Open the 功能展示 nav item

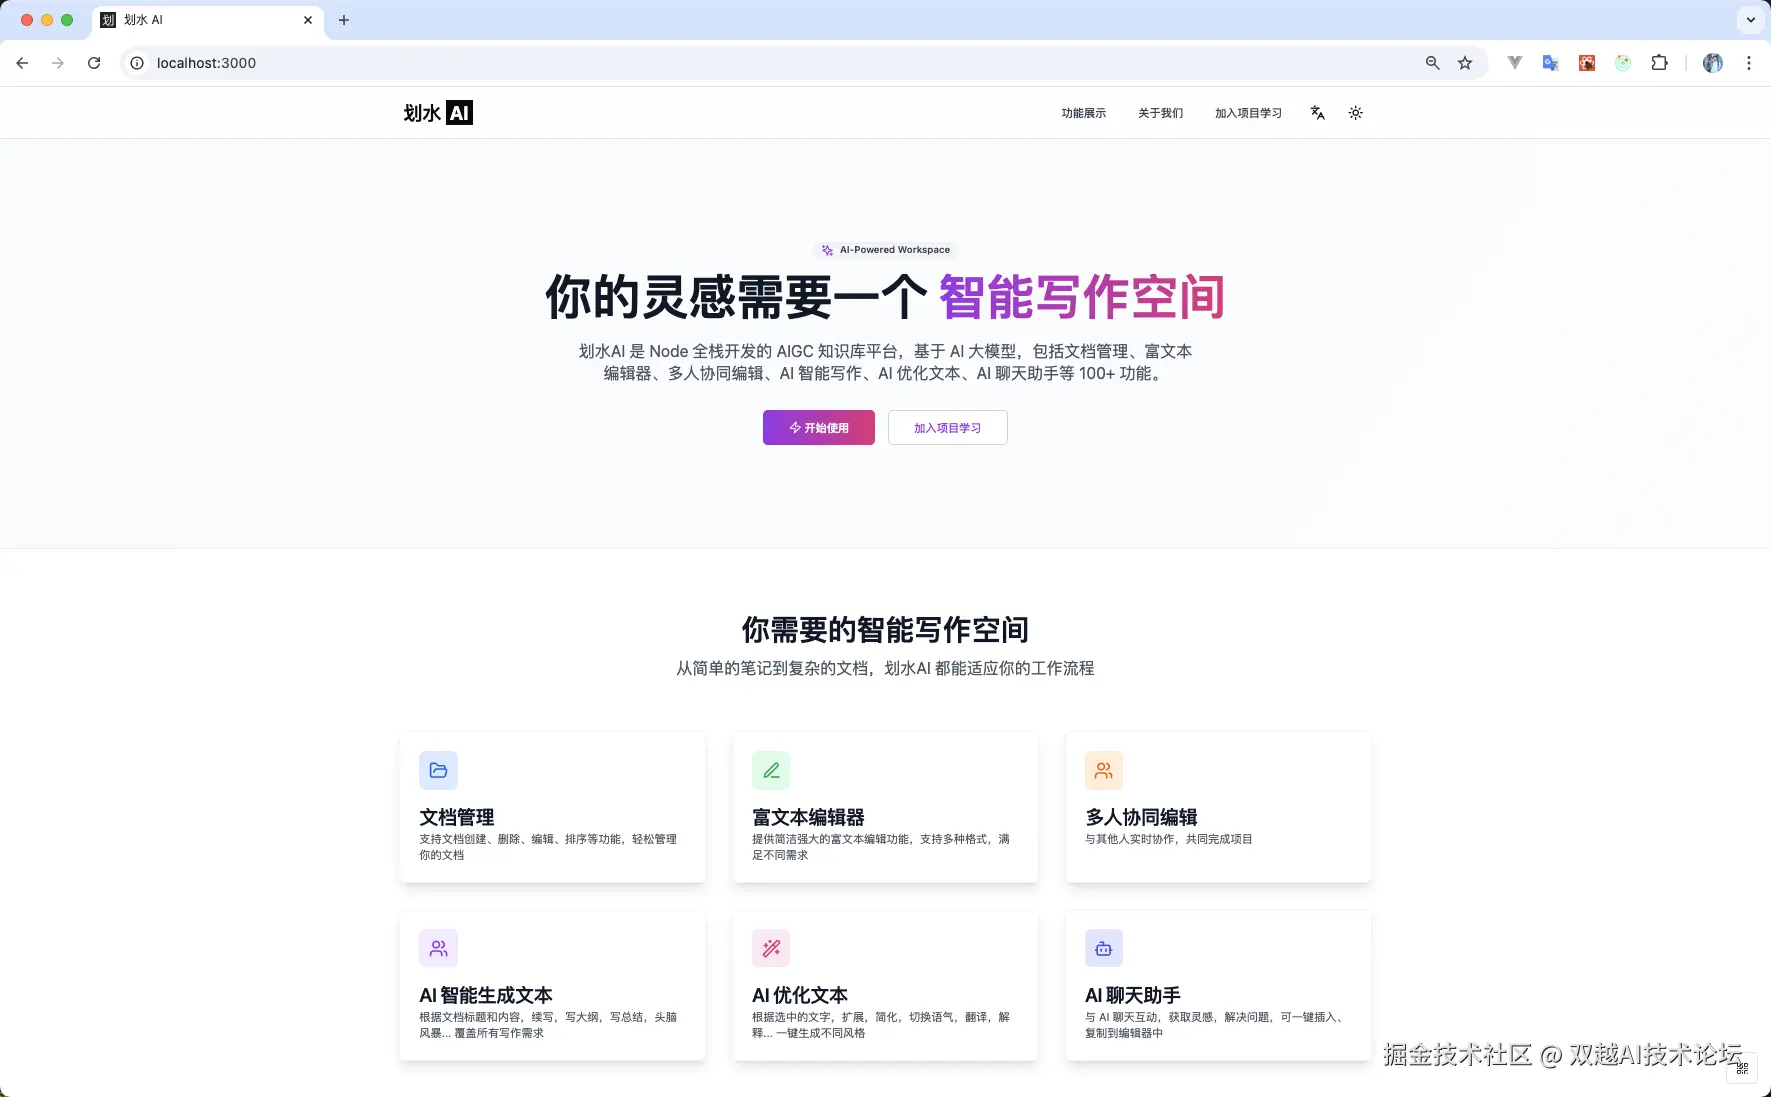pos(1083,113)
